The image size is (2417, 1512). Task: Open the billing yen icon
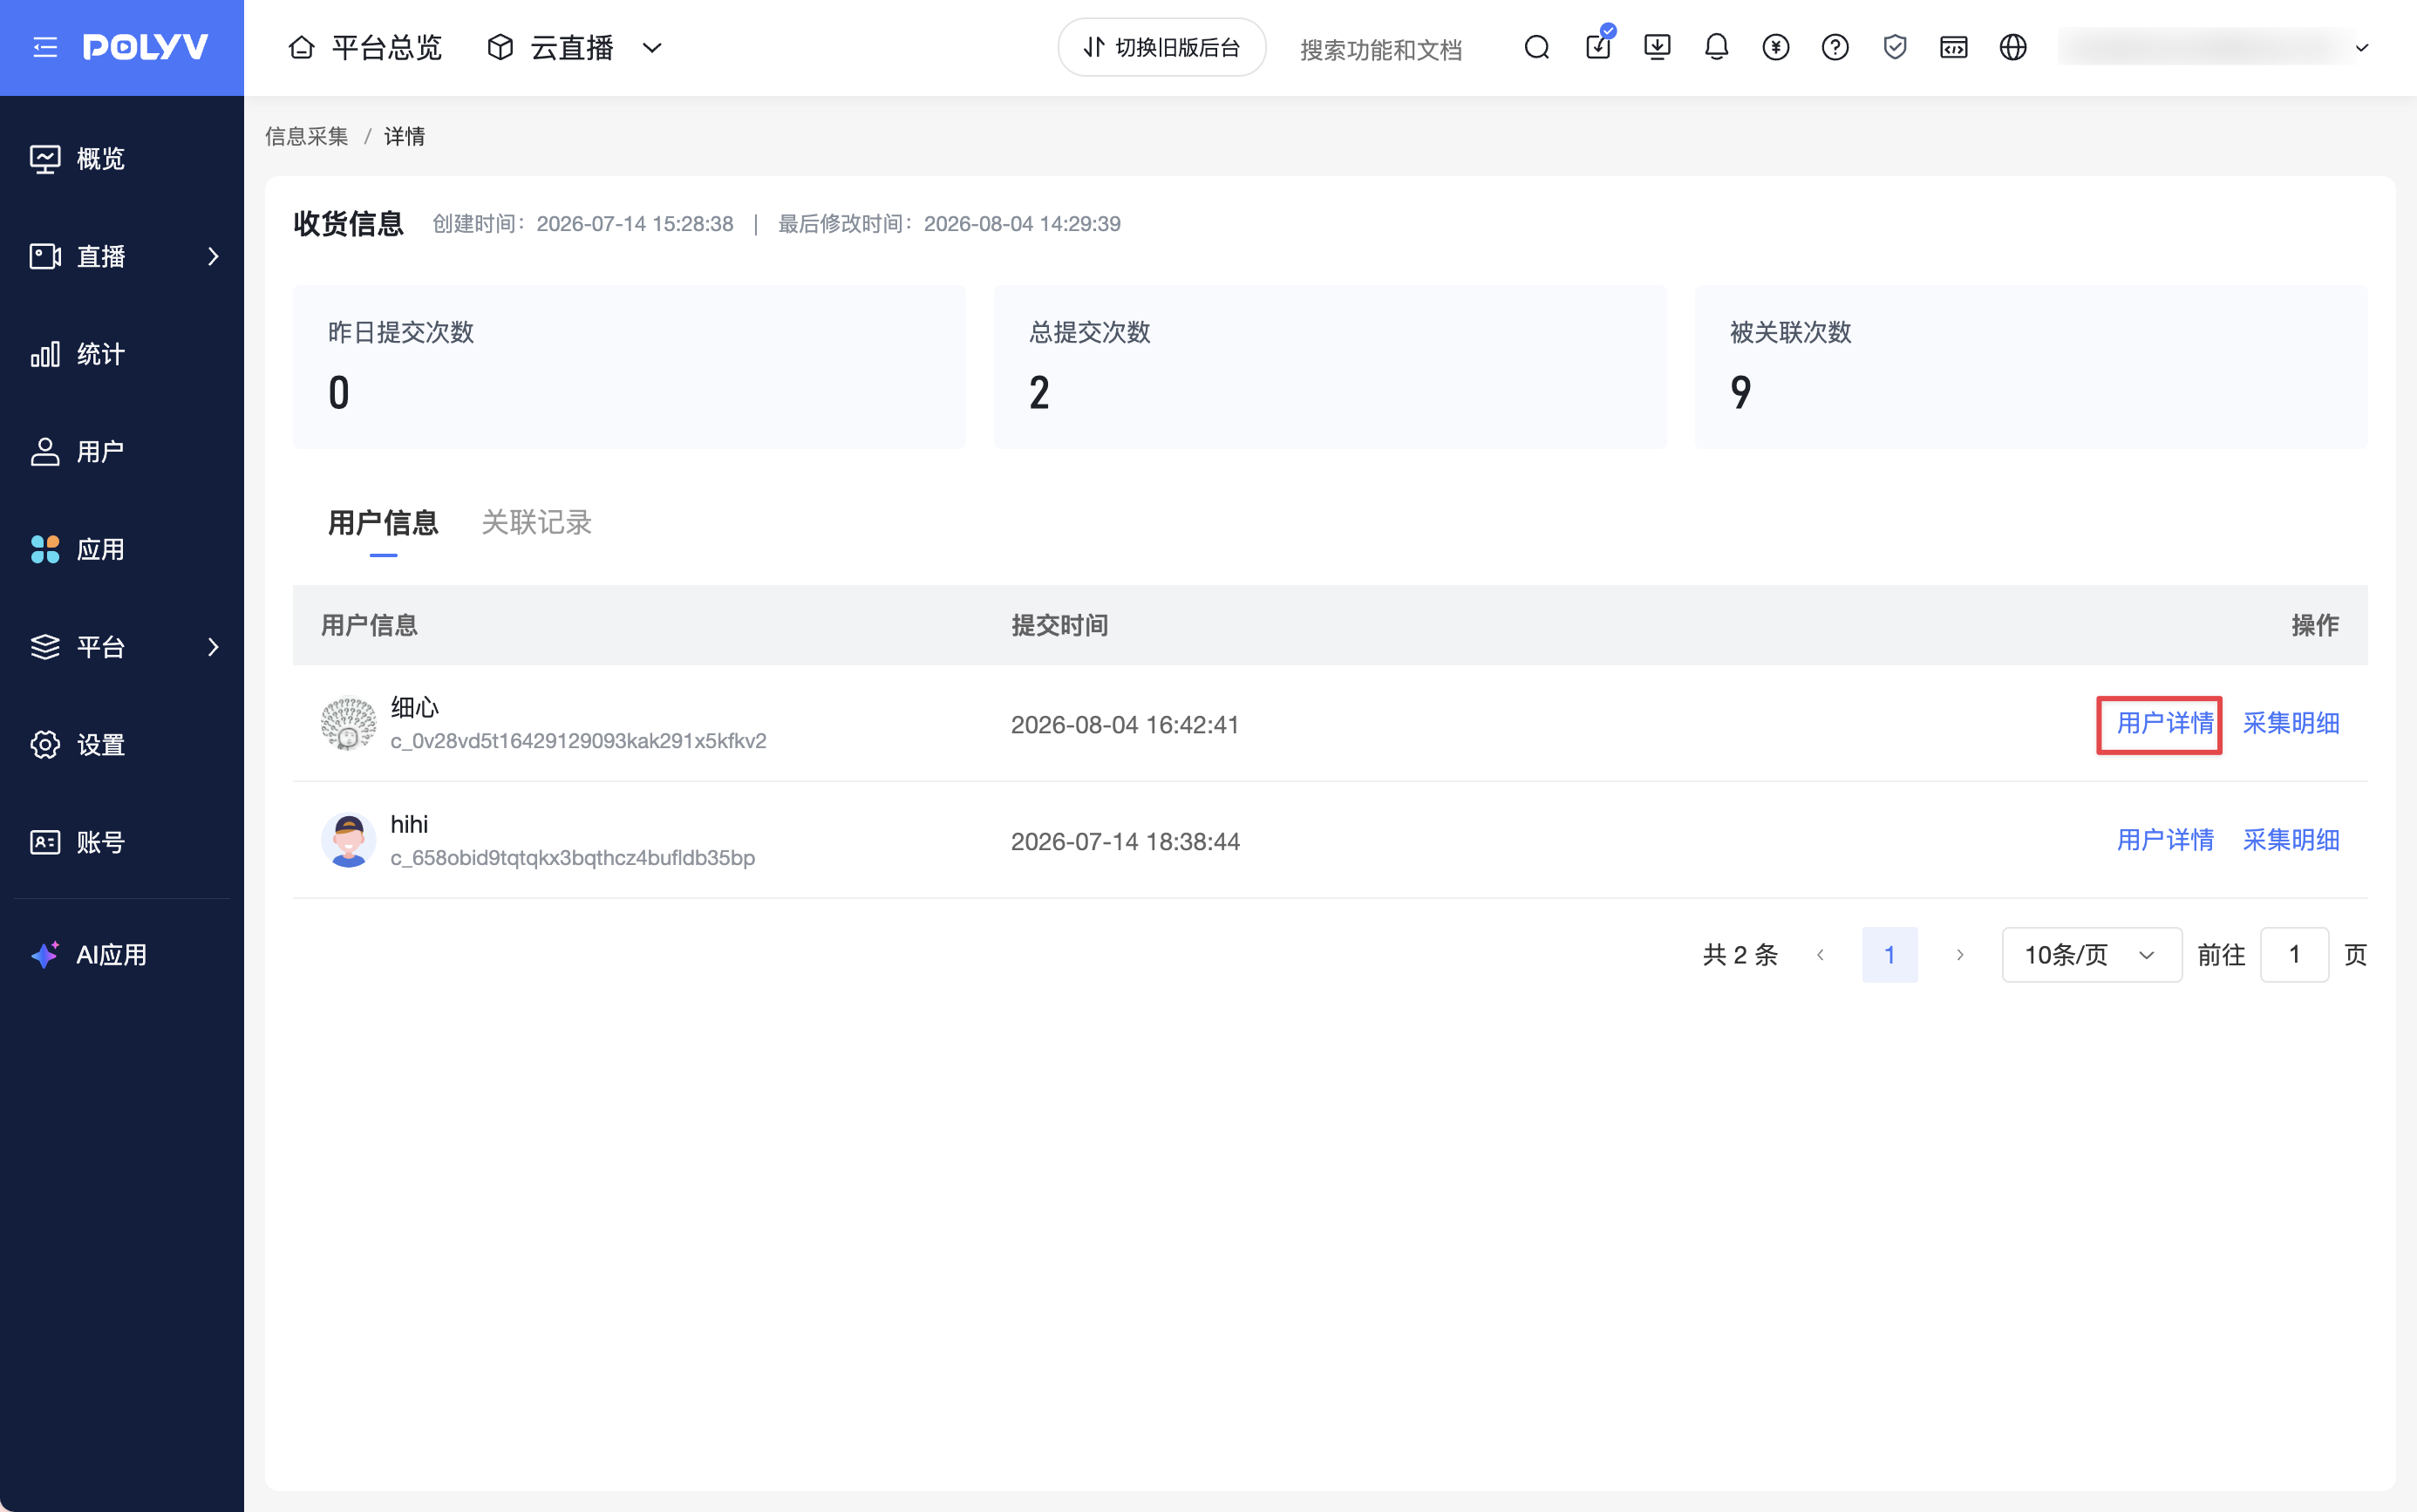[1776, 47]
